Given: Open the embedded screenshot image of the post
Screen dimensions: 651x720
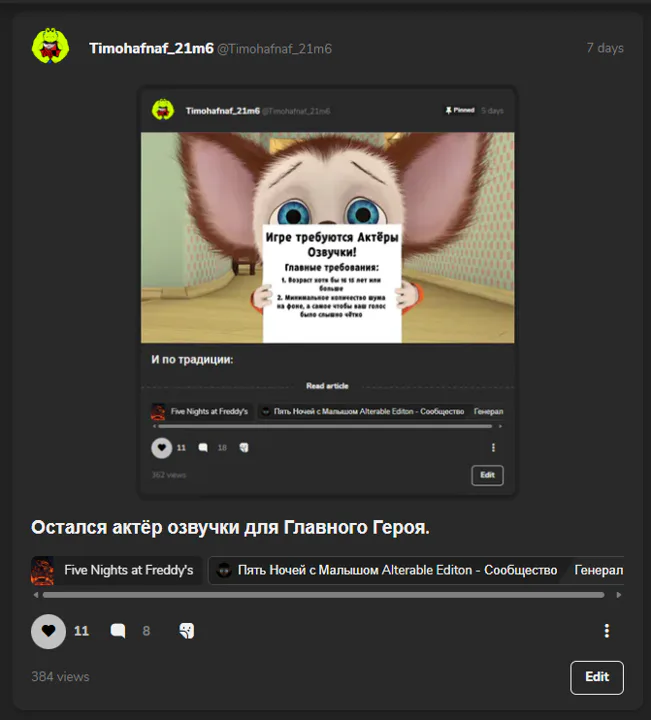Looking at the screenshot, I should [x=327, y=290].
